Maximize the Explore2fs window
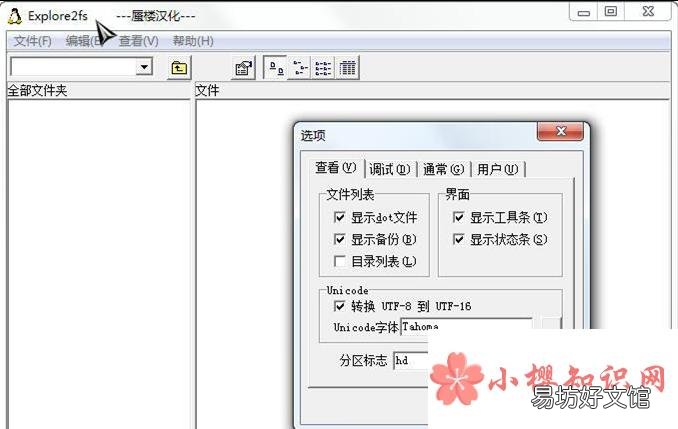 point(611,12)
